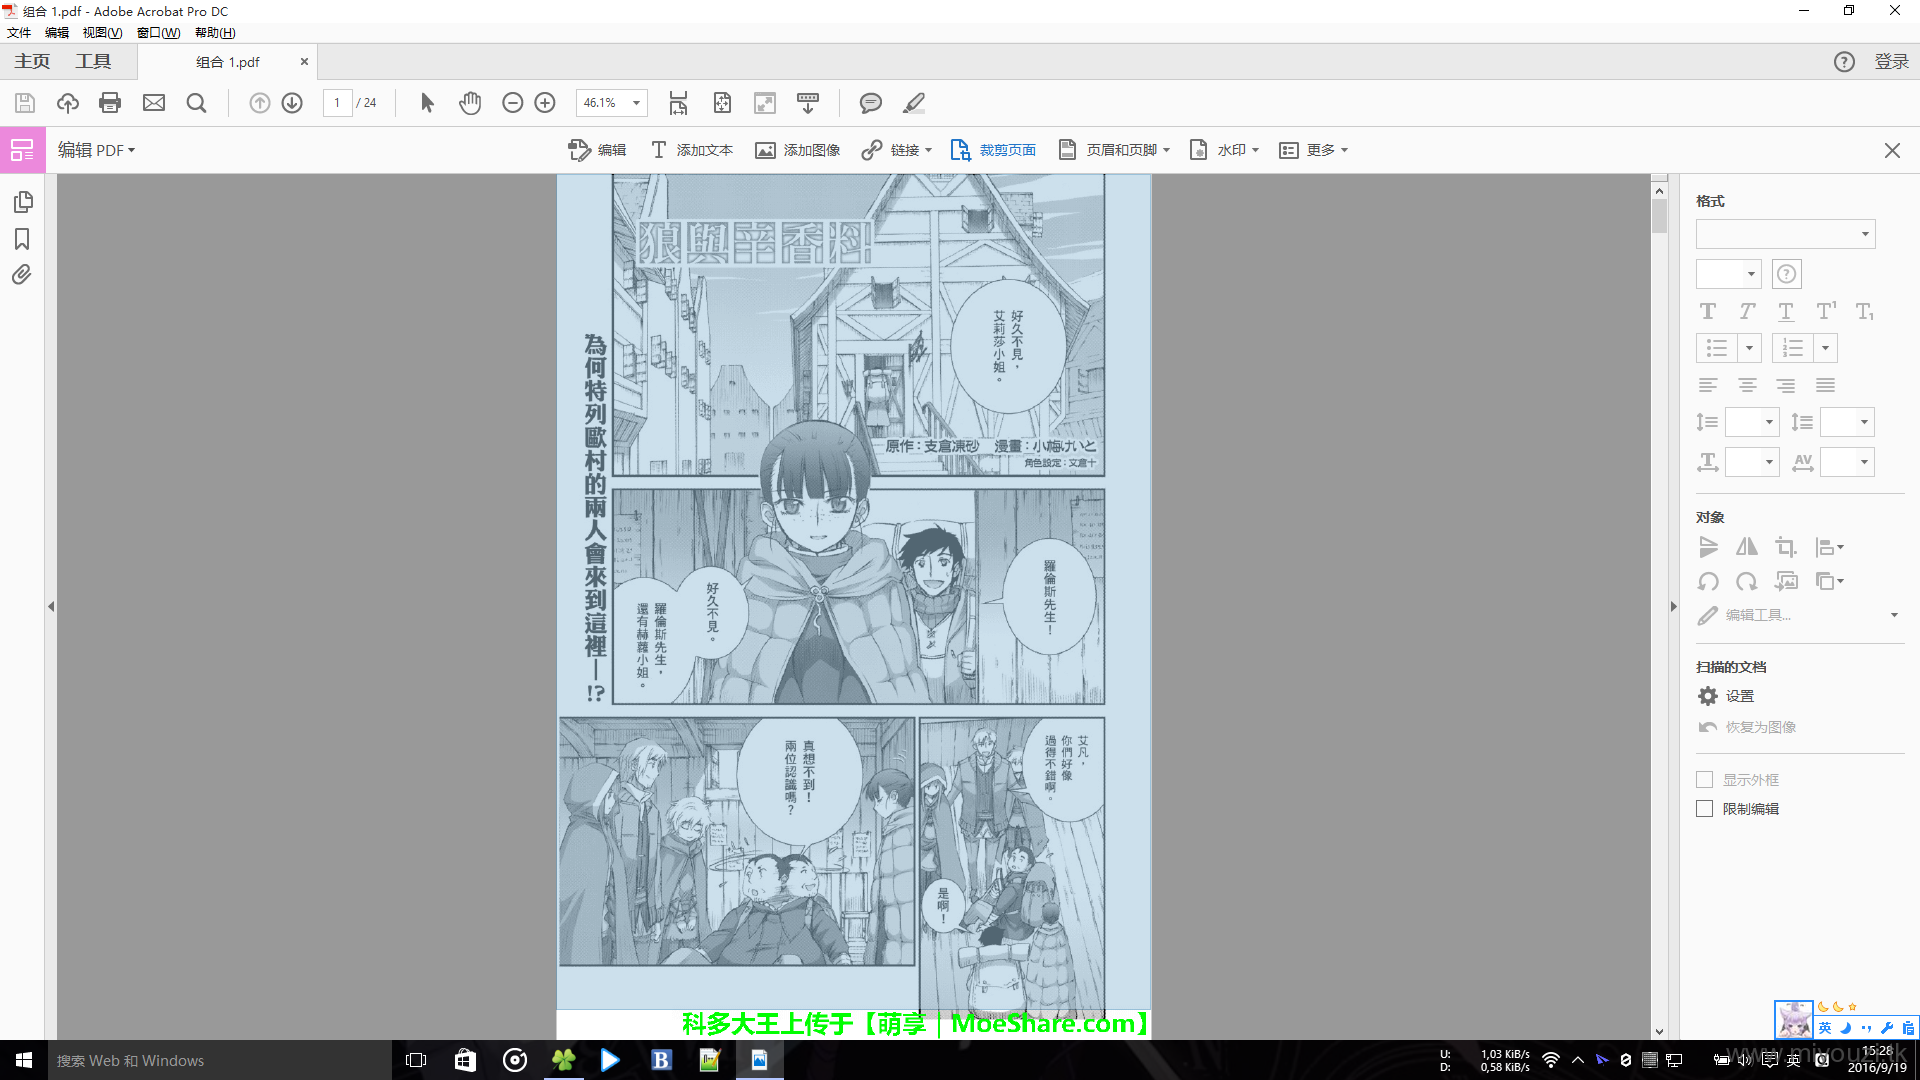1920x1080 pixels.
Task: Go to next page arrow
Action: pyautogui.click(x=292, y=103)
